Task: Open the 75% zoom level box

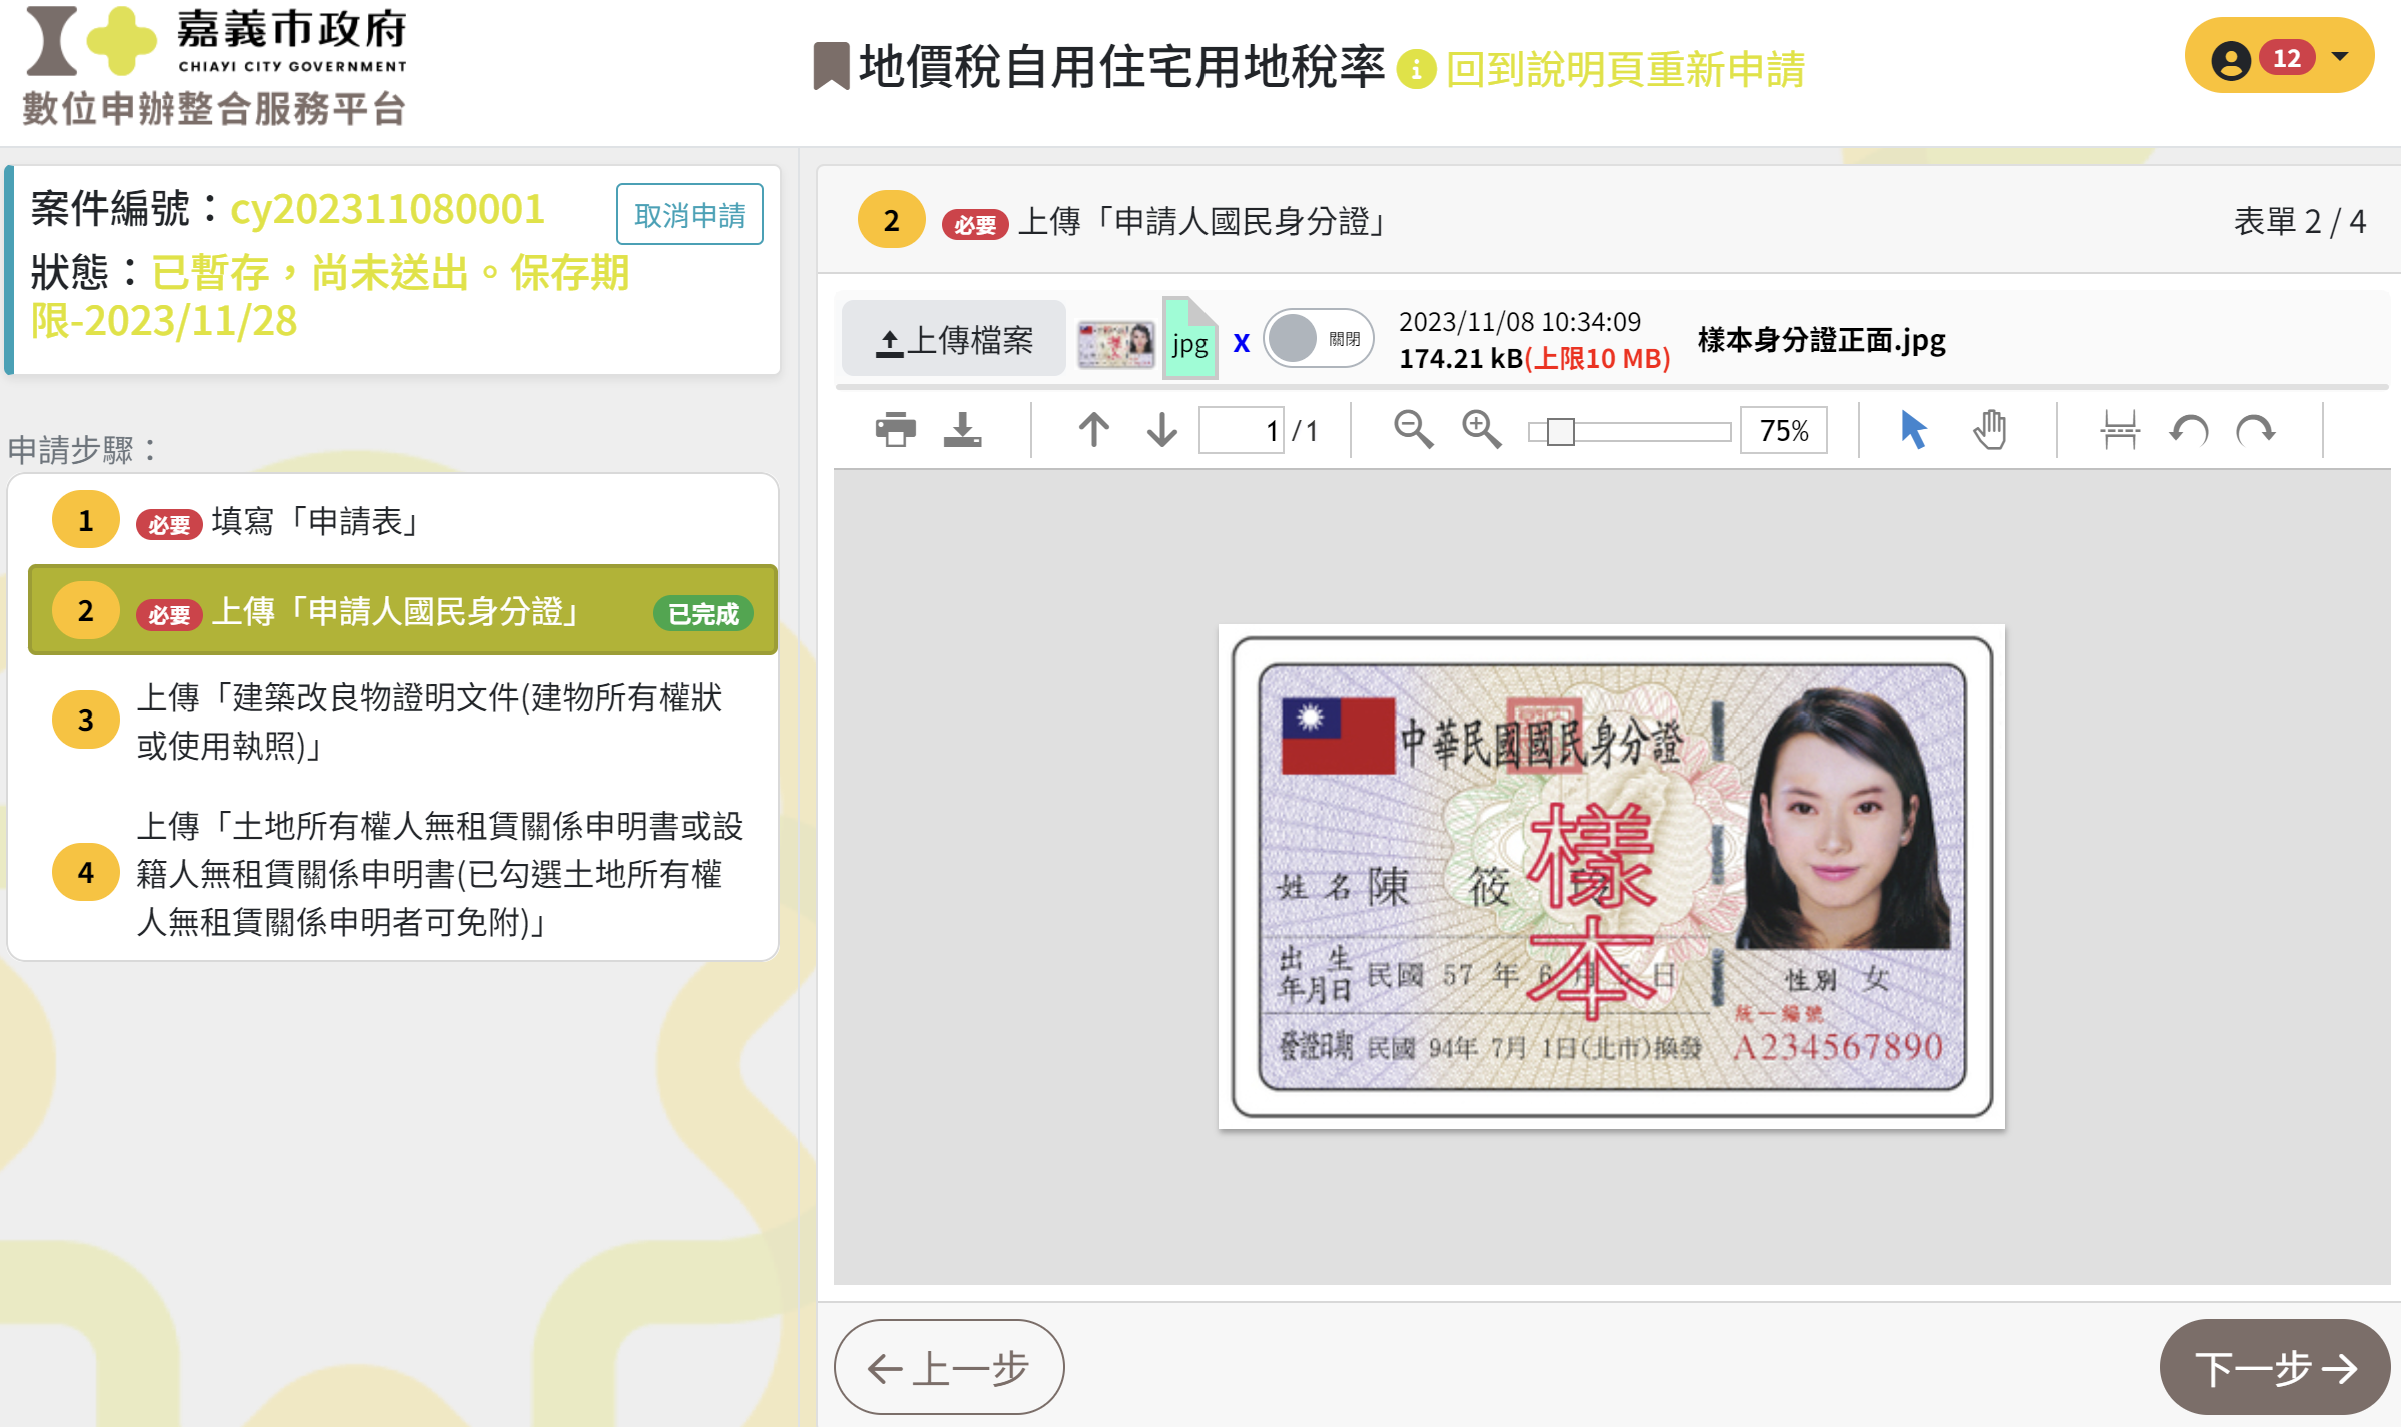Action: 1783,431
